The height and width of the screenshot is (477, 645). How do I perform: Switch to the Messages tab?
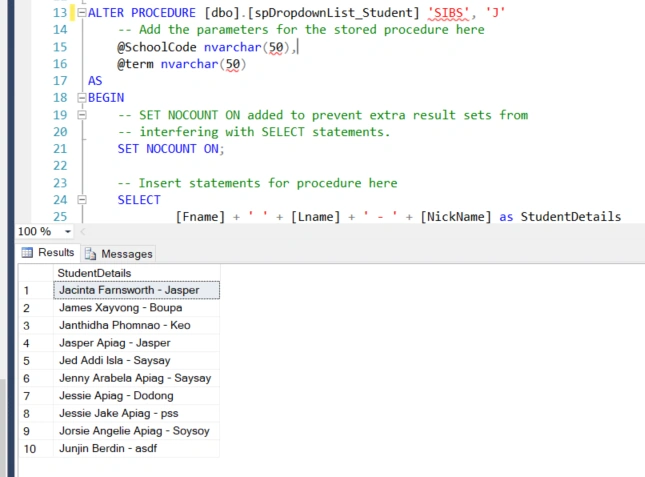coord(119,254)
